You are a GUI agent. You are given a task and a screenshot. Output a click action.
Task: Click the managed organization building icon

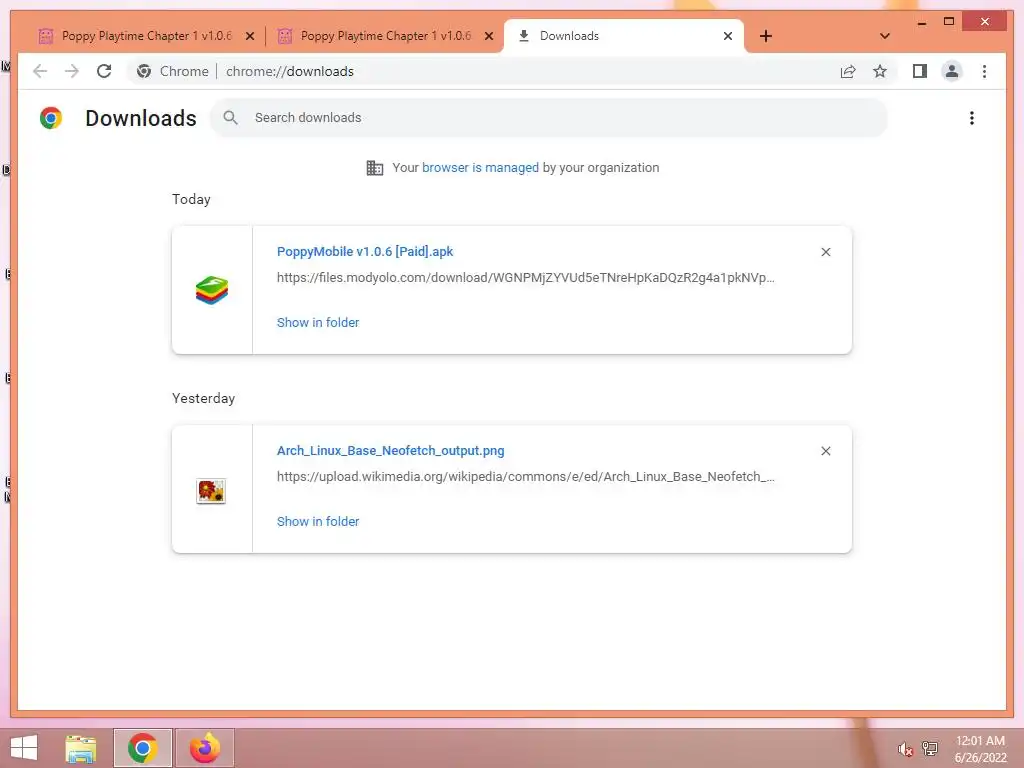(375, 168)
